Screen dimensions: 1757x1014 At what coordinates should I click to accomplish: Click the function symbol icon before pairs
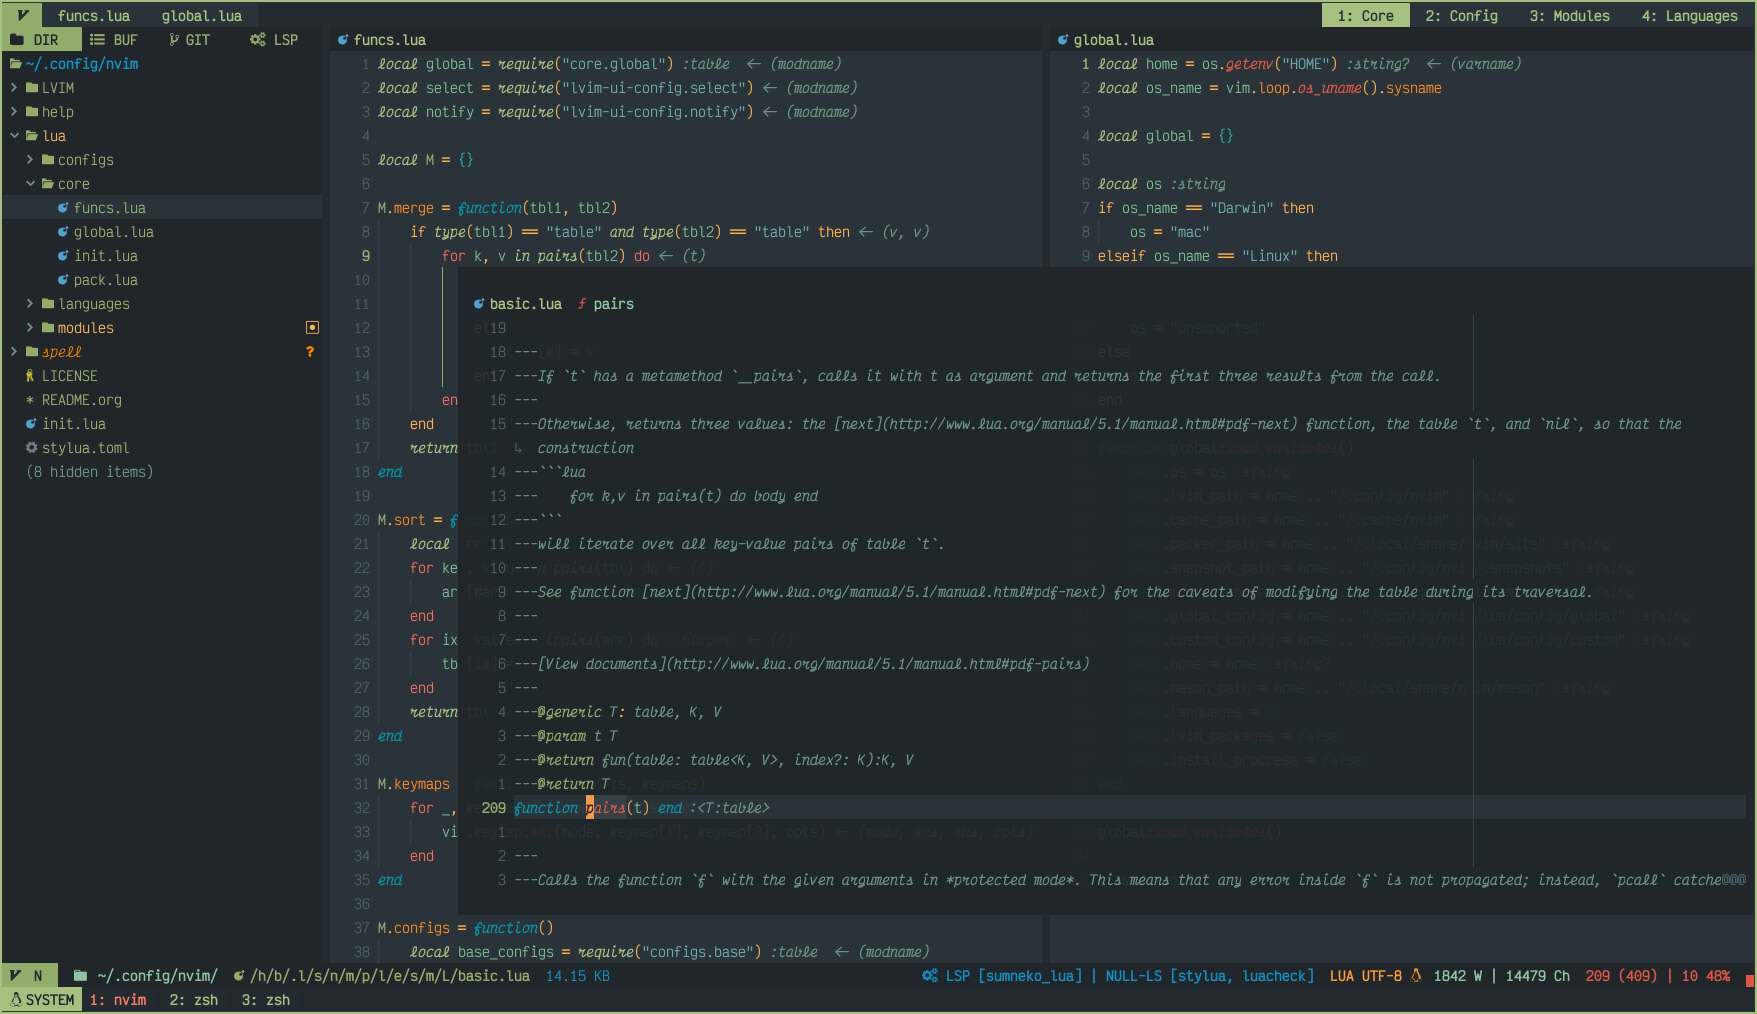click(582, 304)
